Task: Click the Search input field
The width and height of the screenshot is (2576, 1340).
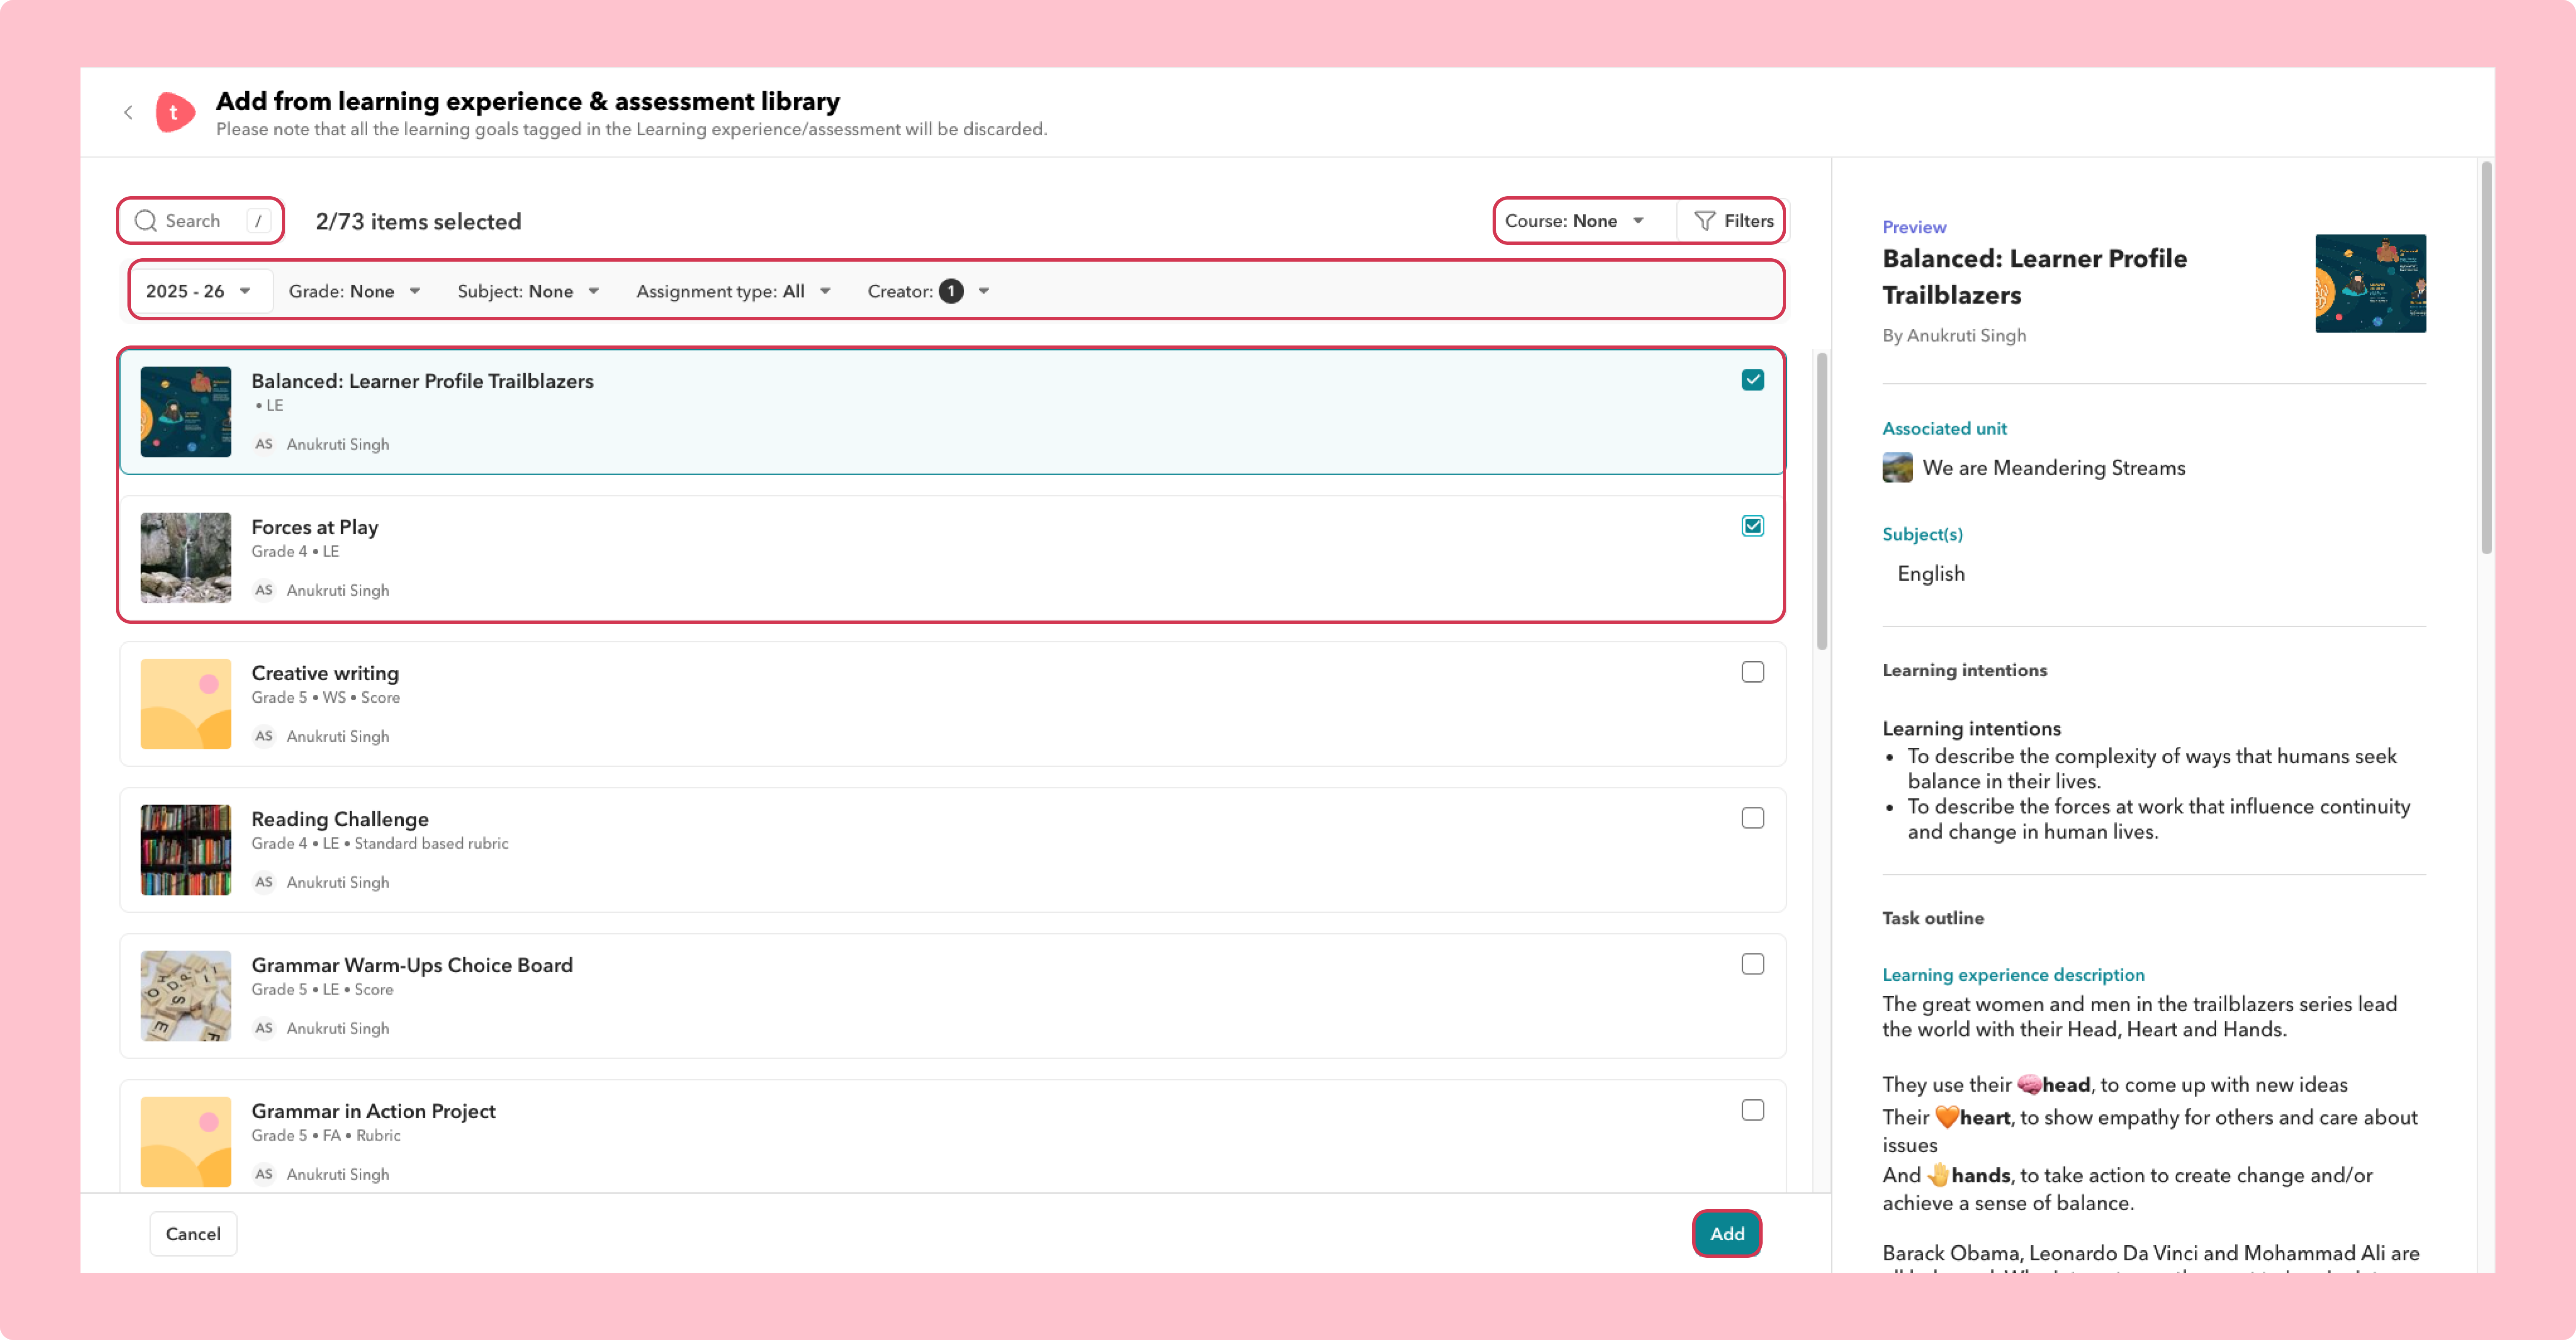Action: pyautogui.click(x=201, y=221)
